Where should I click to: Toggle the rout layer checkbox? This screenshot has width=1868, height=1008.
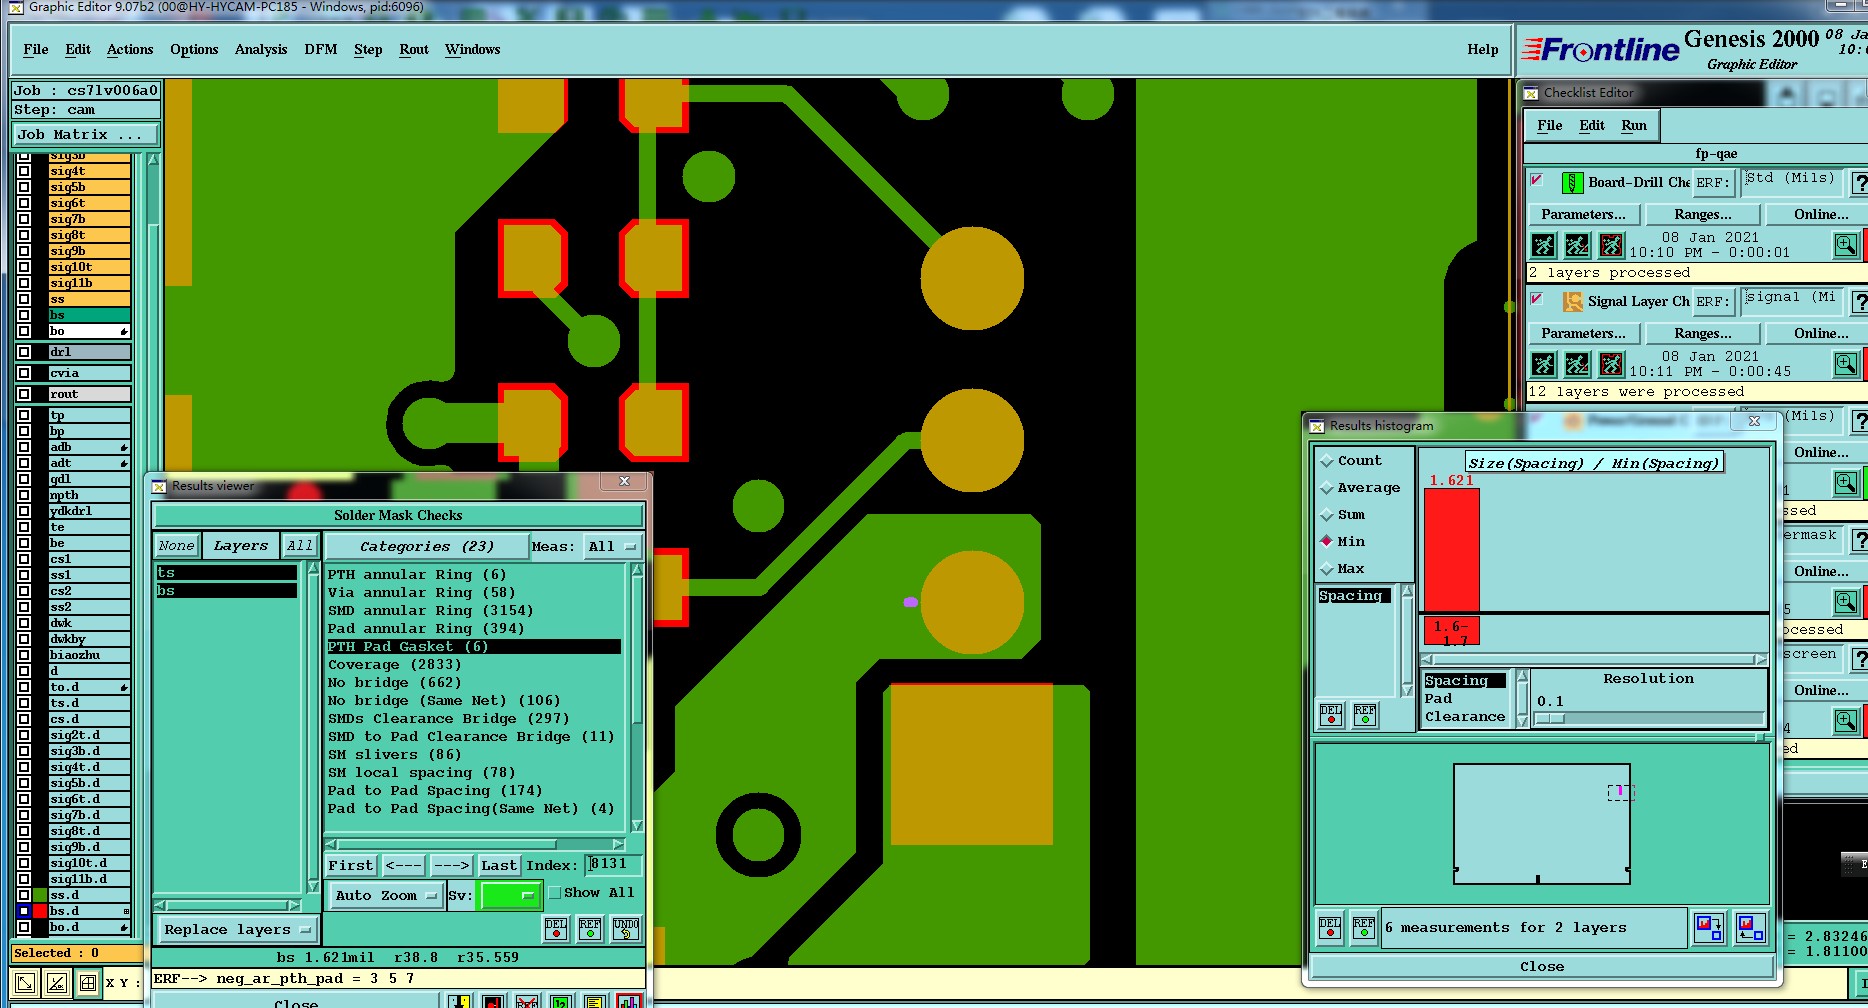[24, 394]
